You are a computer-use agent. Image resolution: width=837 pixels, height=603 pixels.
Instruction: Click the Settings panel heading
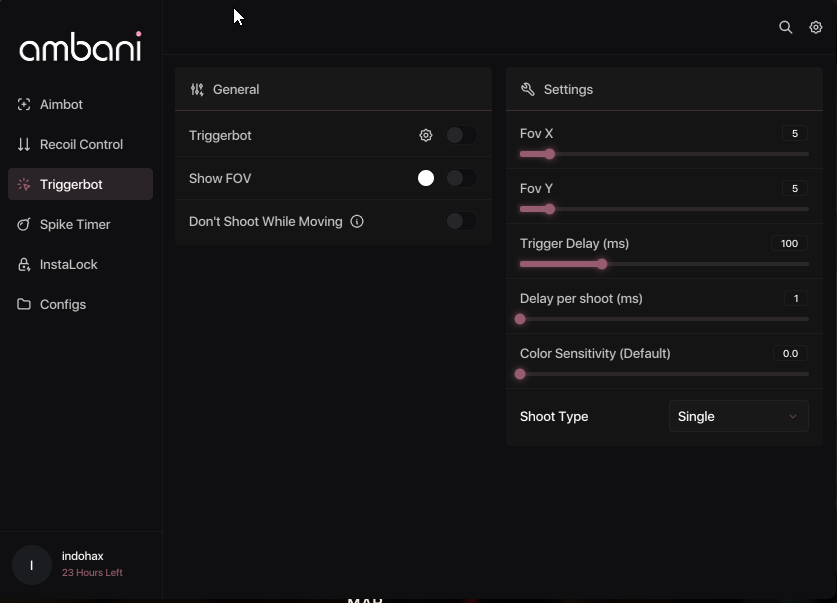568,90
